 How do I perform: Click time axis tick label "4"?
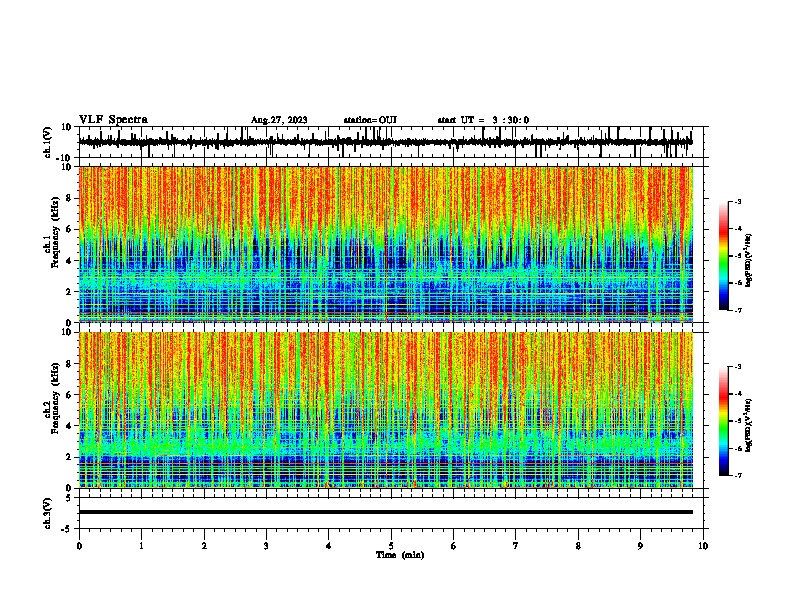(x=329, y=546)
